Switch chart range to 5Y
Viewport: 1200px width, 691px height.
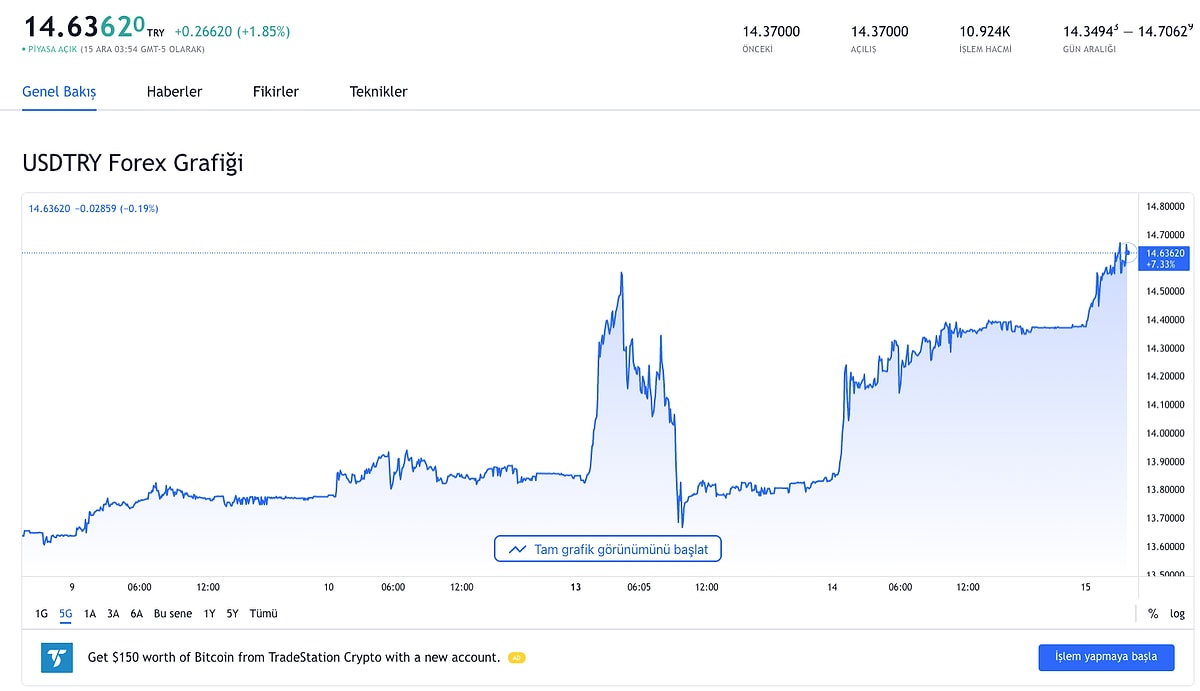[x=232, y=614]
